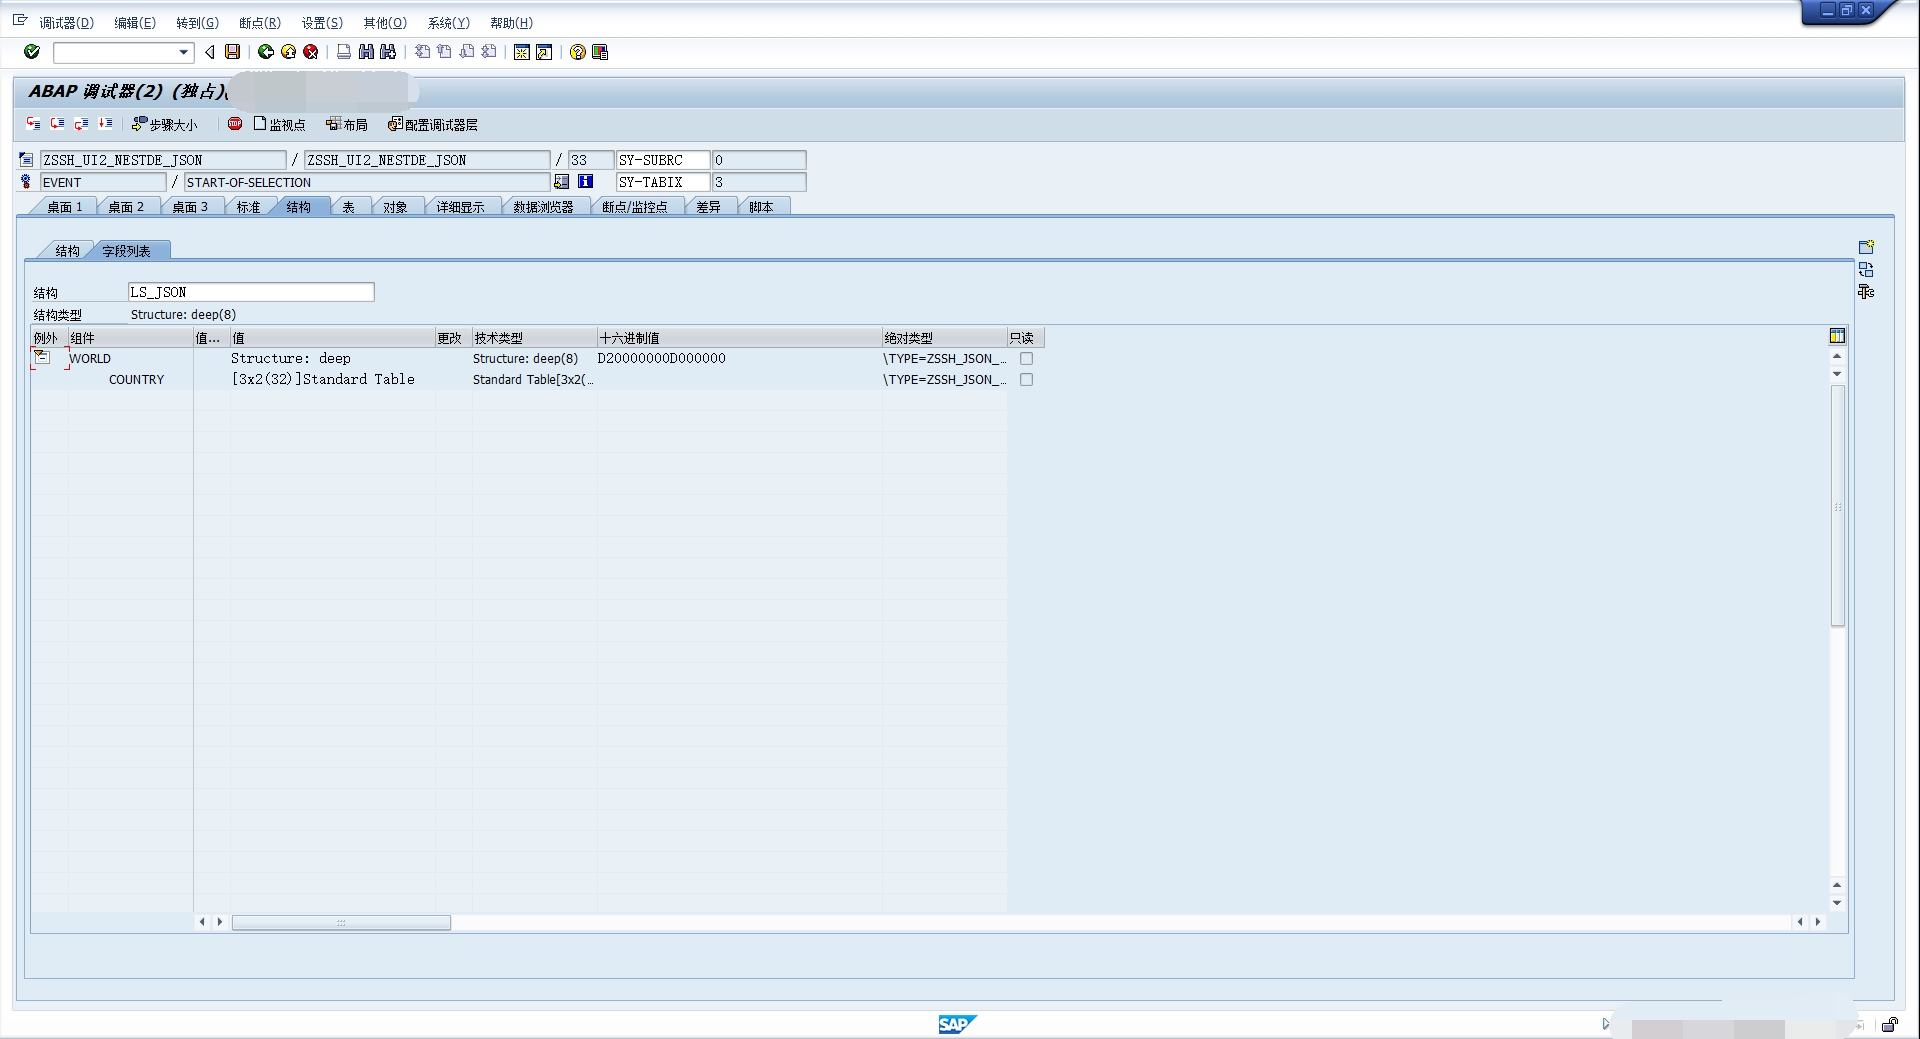Viewport: 1920px width, 1039px height.
Task: Click the Generate Shortcut icon
Action: coord(544,52)
